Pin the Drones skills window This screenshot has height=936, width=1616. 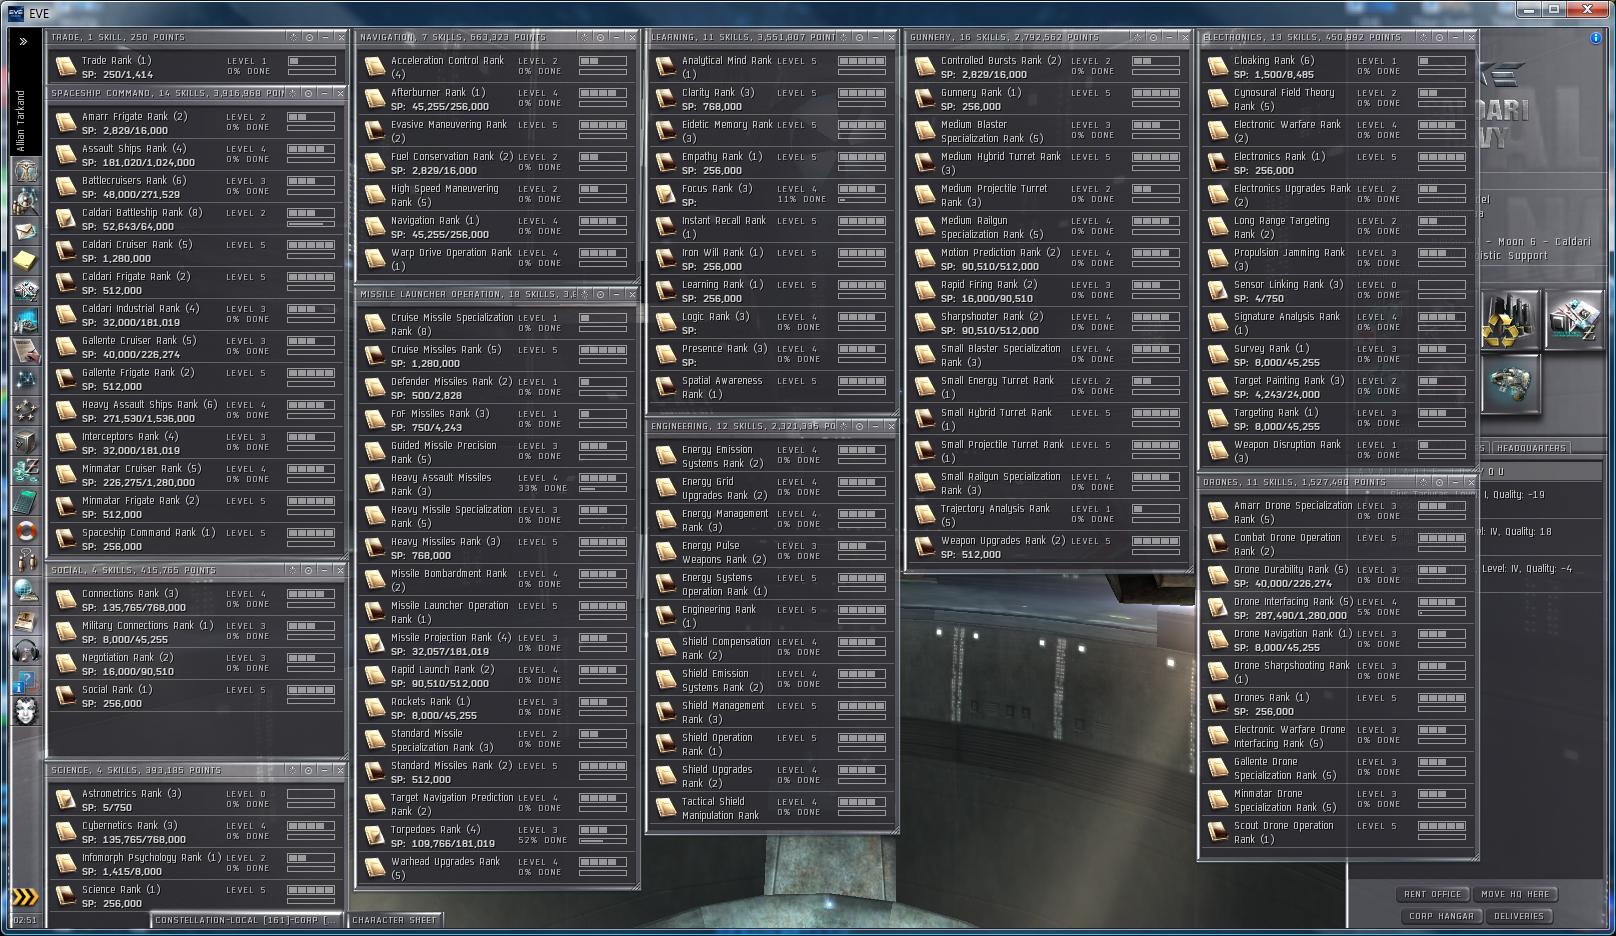[x=1439, y=482]
